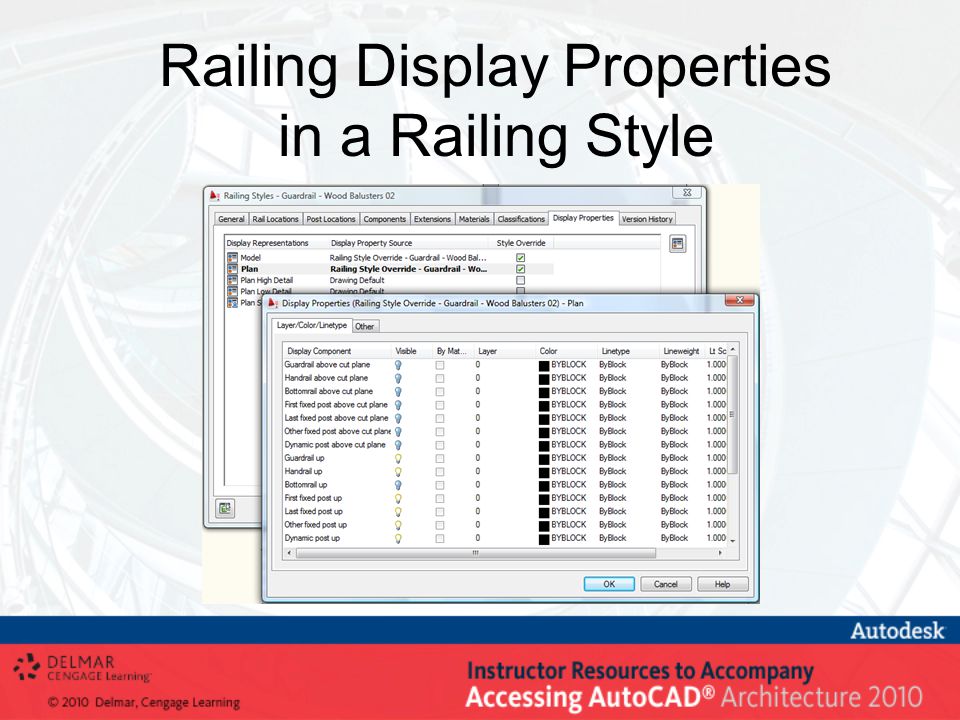Switch to Post Locations tab
The height and width of the screenshot is (720, 960).
331,219
